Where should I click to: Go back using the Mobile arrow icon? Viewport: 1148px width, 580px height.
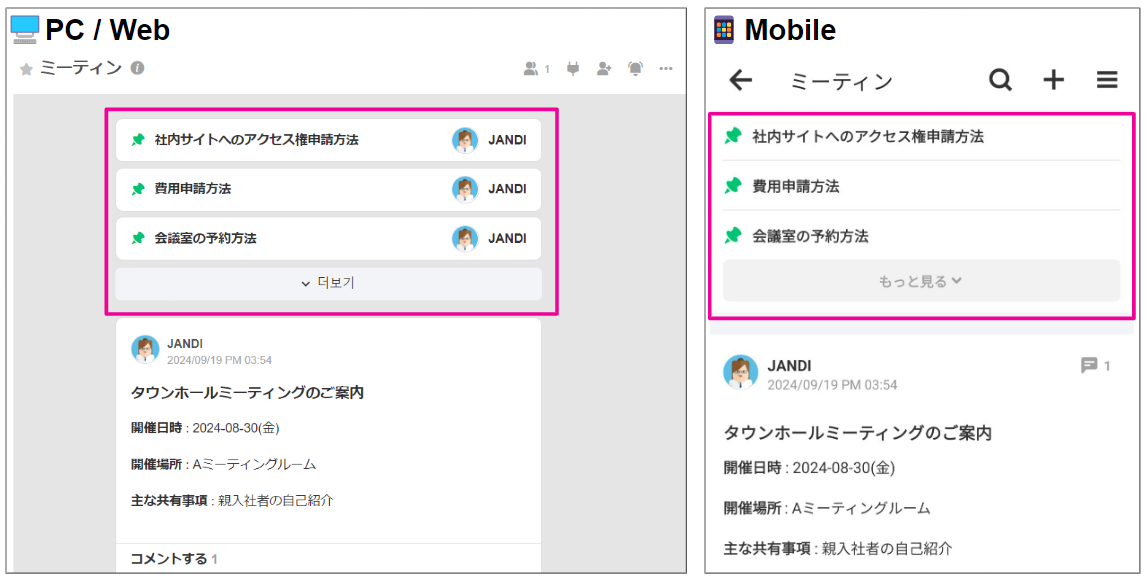coord(741,80)
